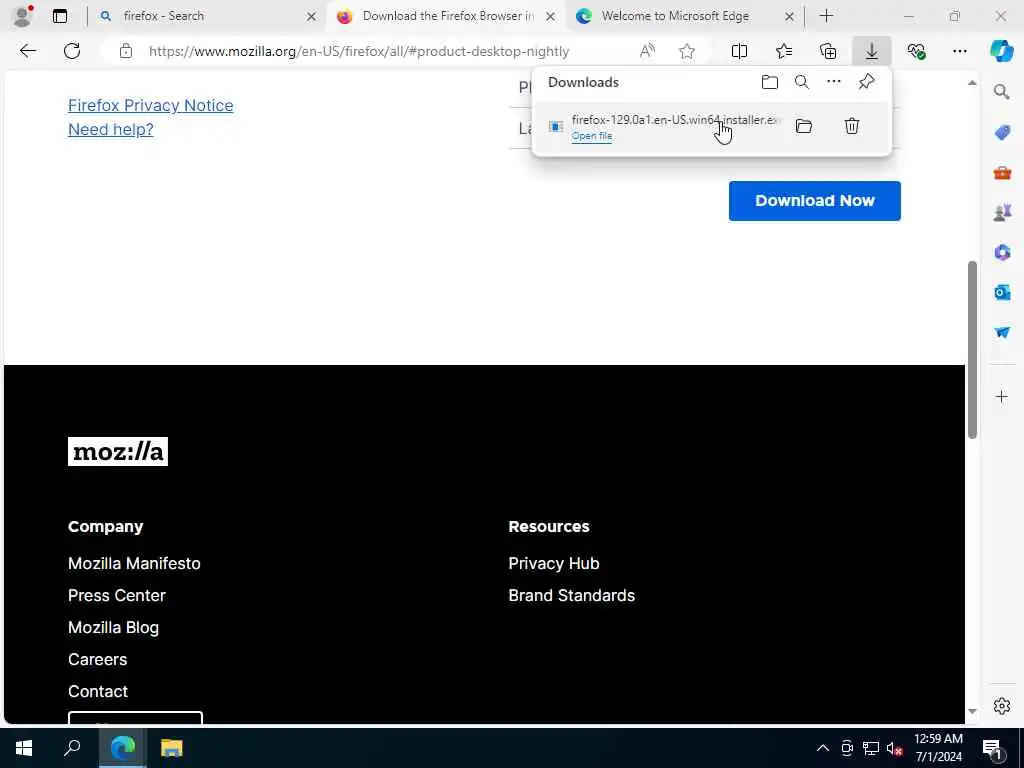Click the scrollbar down arrow

pos(972,711)
